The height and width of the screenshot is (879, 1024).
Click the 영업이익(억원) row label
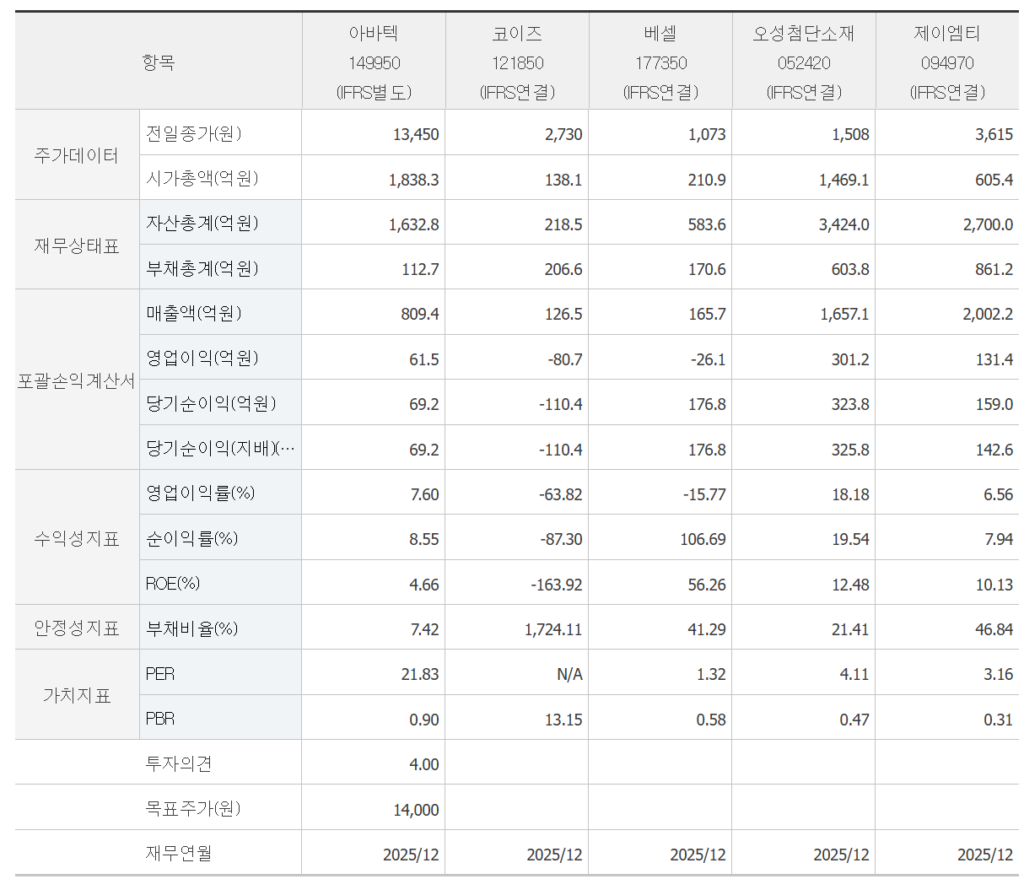[202, 358]
